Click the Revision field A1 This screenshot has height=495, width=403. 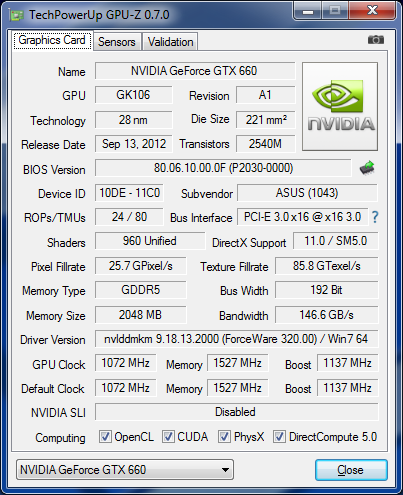point(266,95)
